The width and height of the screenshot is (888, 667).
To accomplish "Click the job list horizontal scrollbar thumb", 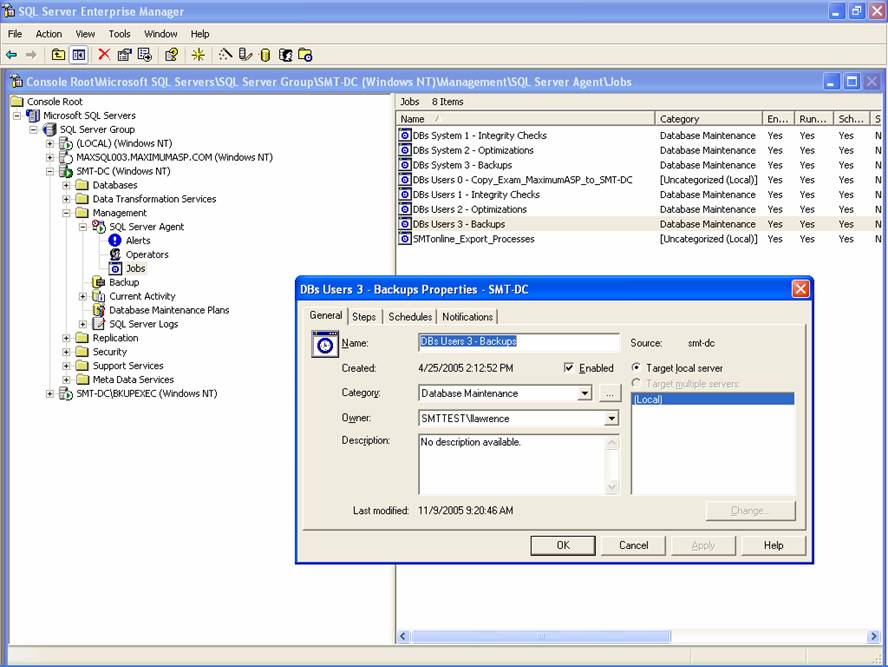I will coord(541,636).
